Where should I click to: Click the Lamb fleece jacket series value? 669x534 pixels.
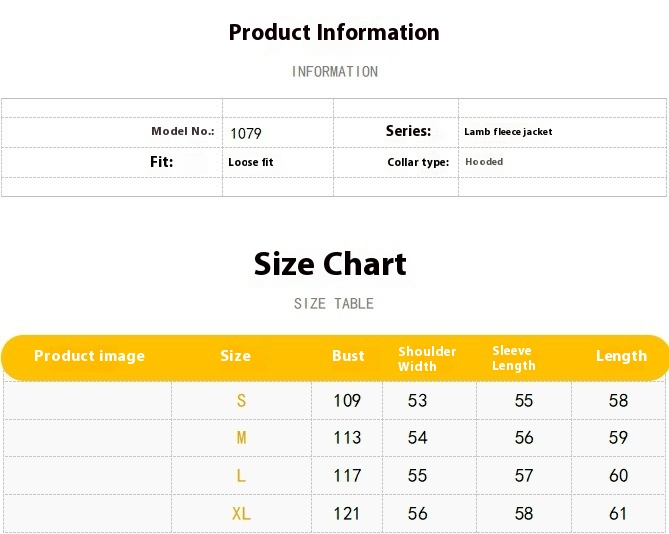508,132
